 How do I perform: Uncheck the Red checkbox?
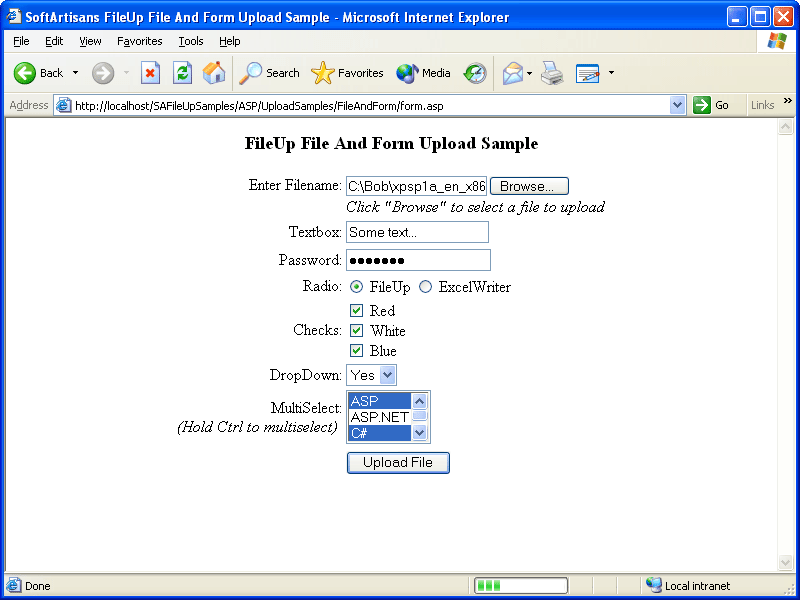click(x=357, y=310)
